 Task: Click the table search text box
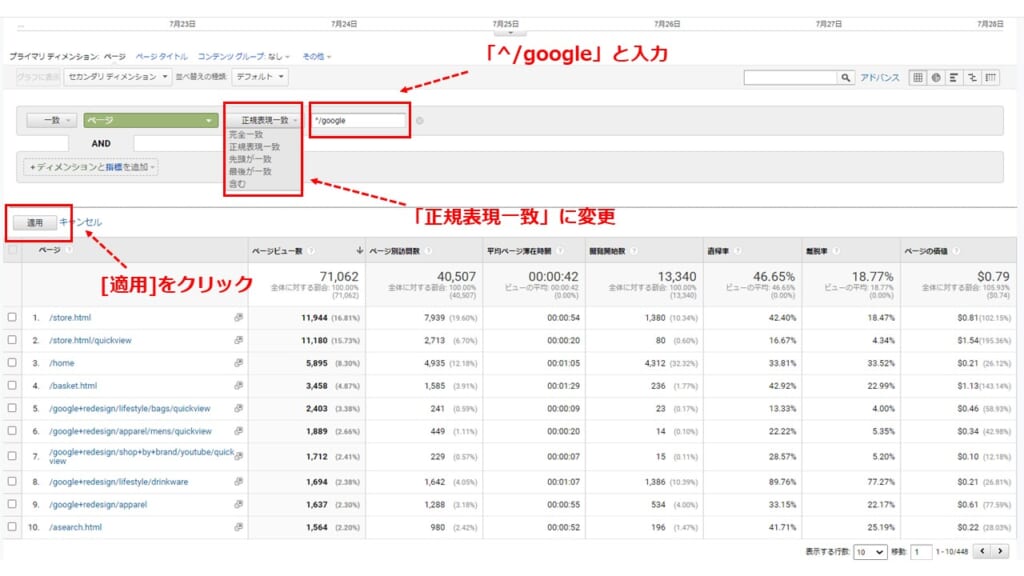(791, 78)
